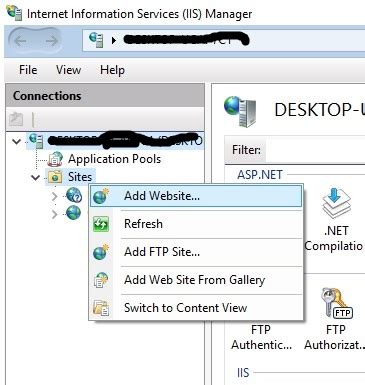The width and height of the screenshot is (365, 385).
Task: Select Application Pools in the tree
Action: 114,159
